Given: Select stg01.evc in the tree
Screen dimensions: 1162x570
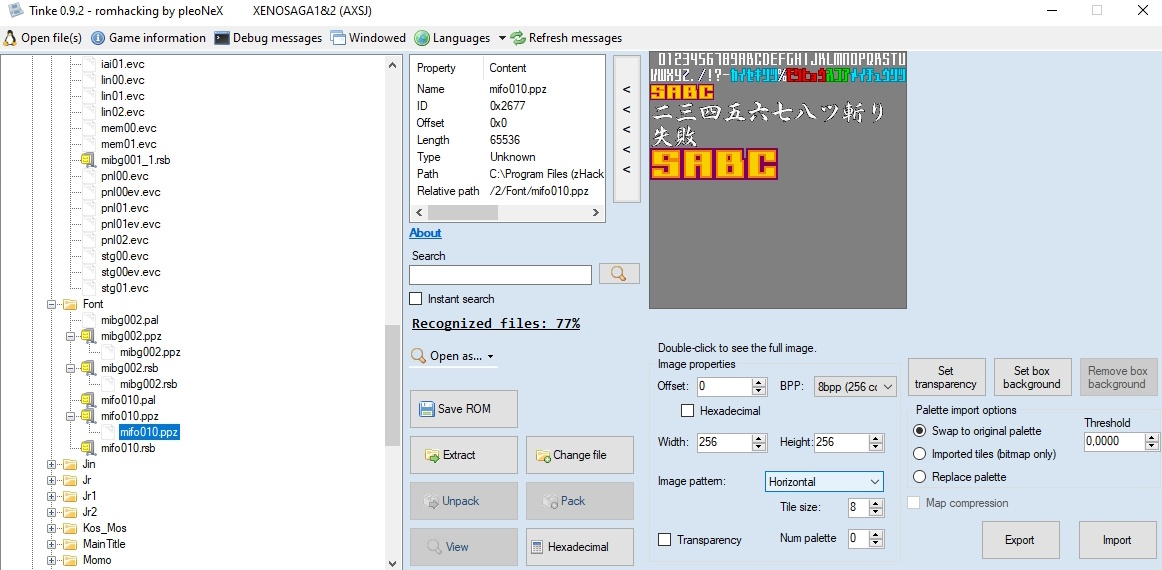Looking at the screenshot, I should click(x=124, y=288).
